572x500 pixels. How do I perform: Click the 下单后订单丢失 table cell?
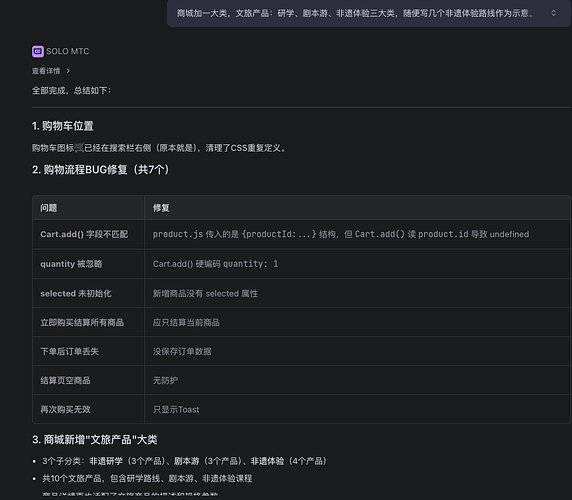pos(88,351)
